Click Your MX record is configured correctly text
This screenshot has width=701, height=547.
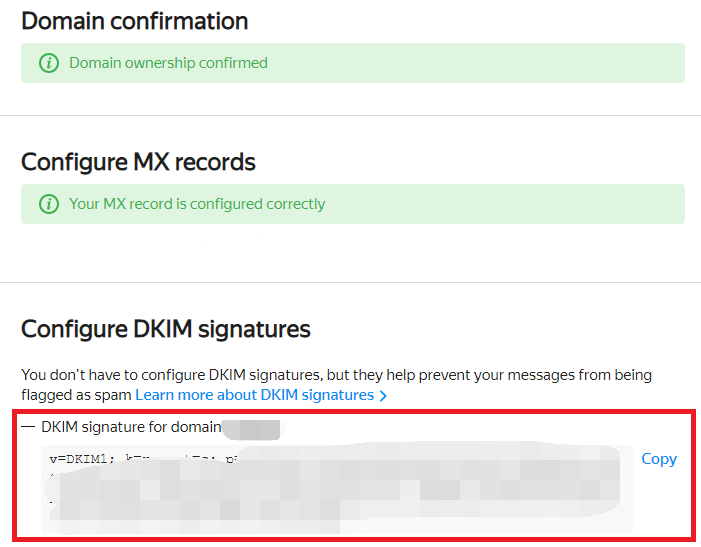[x=197, y=204]
